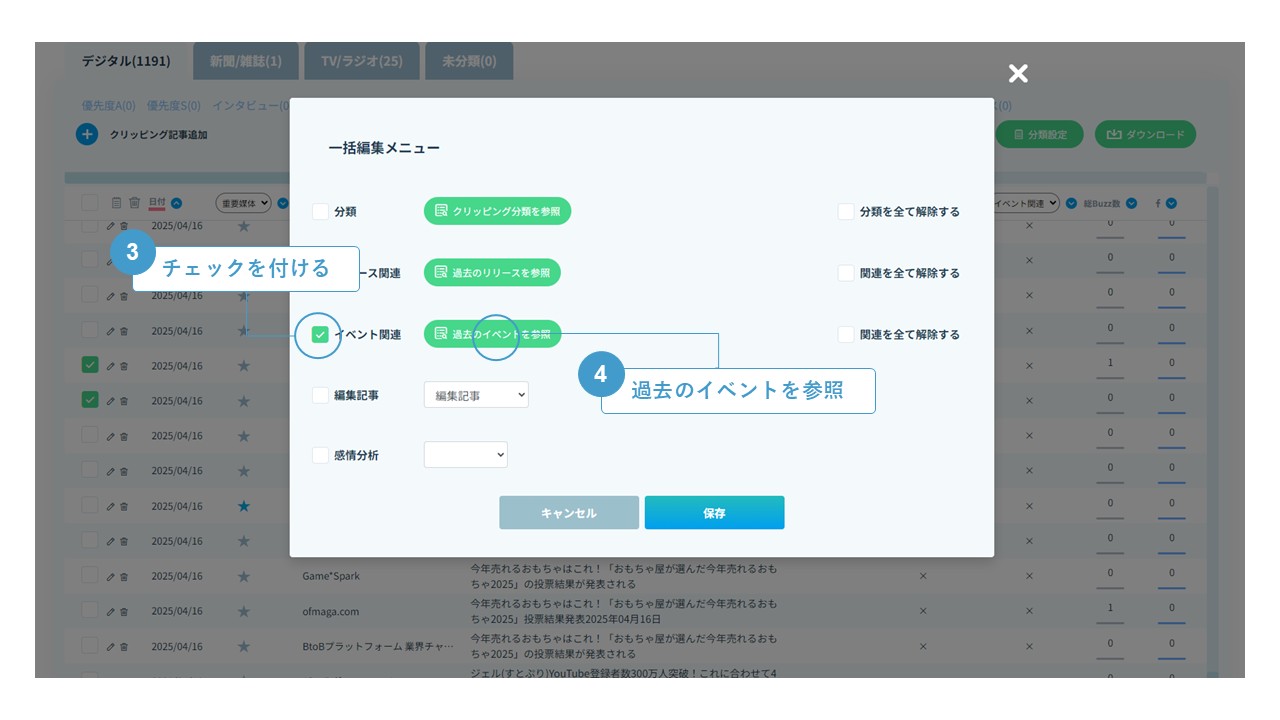Open the 重要媒体 filter dropdown
1280x720 pixels.
click(244, 203)
